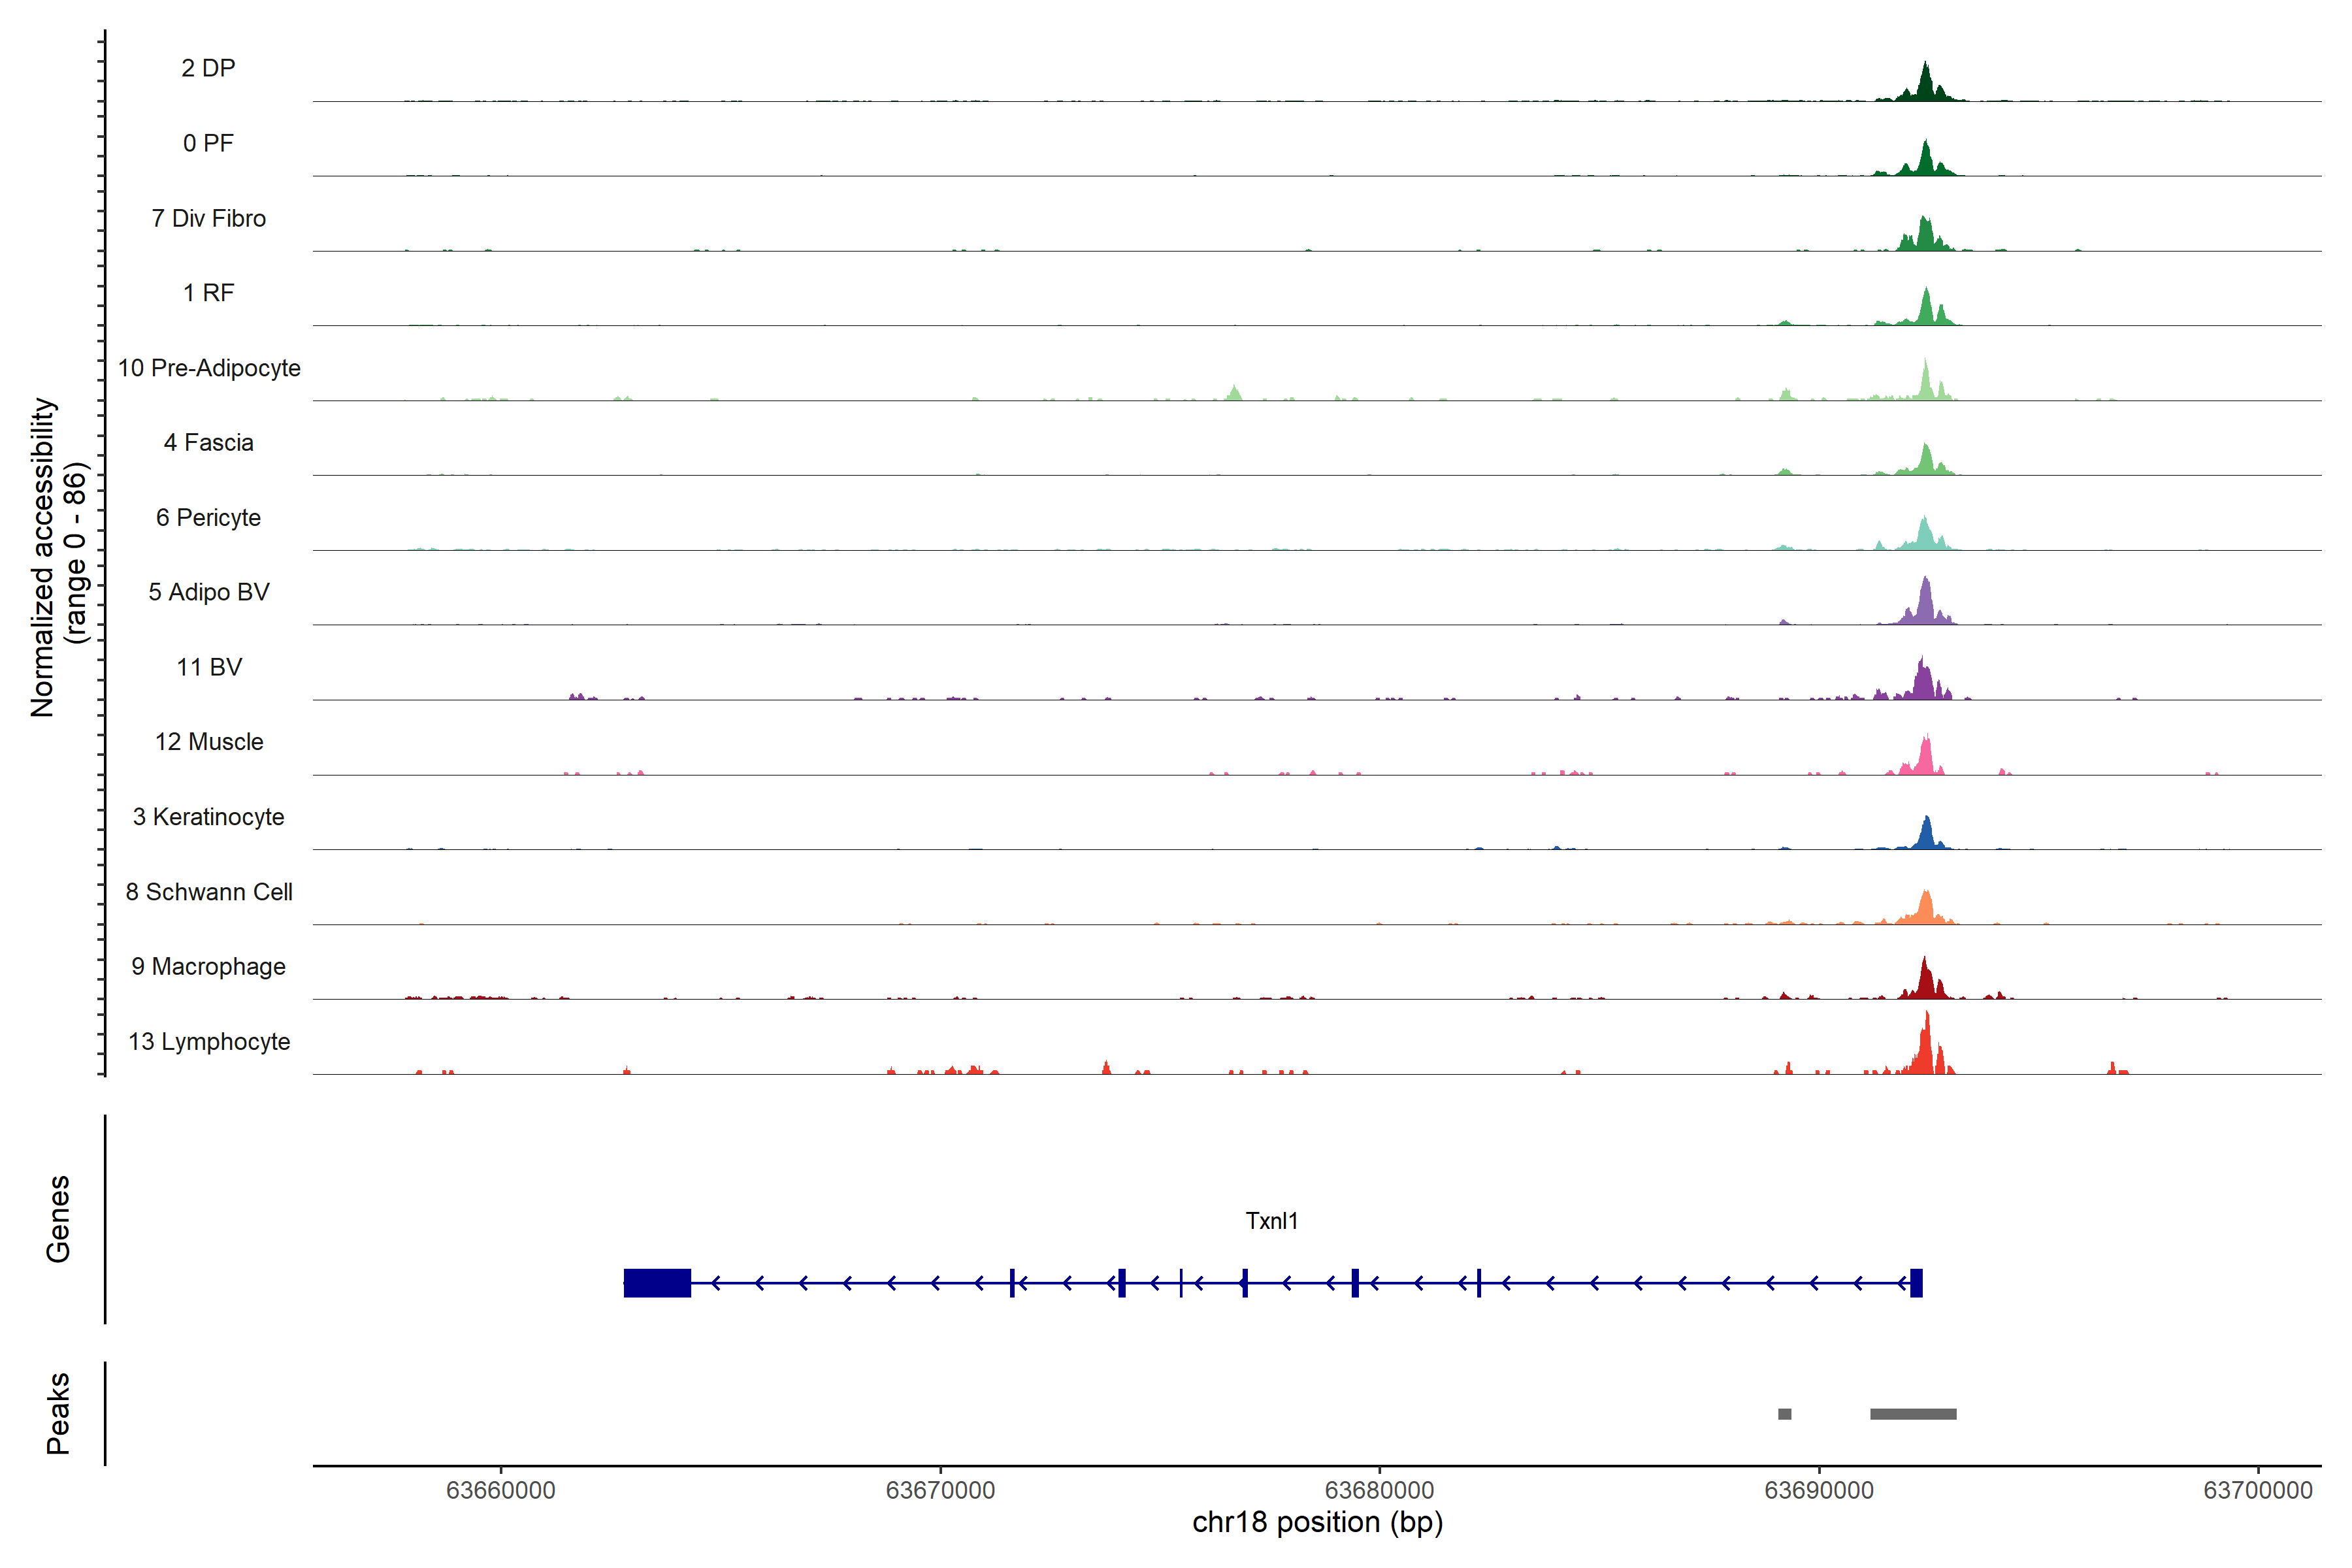Click the "2 DP" track label
Screen dimensions: 2352x1568
click(208, 68)
